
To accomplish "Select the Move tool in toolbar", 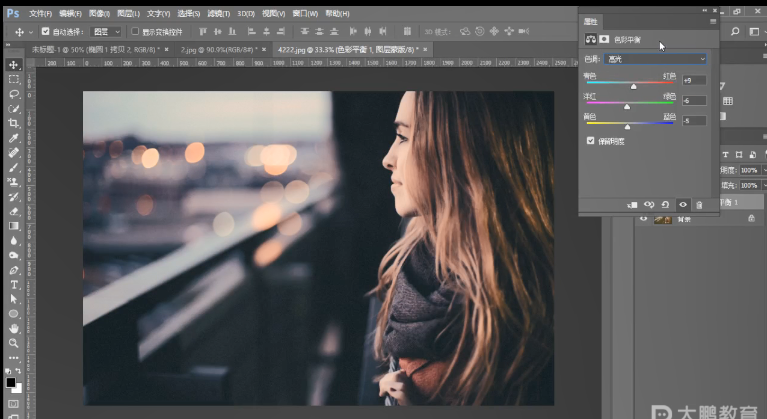I will [14, 64].
